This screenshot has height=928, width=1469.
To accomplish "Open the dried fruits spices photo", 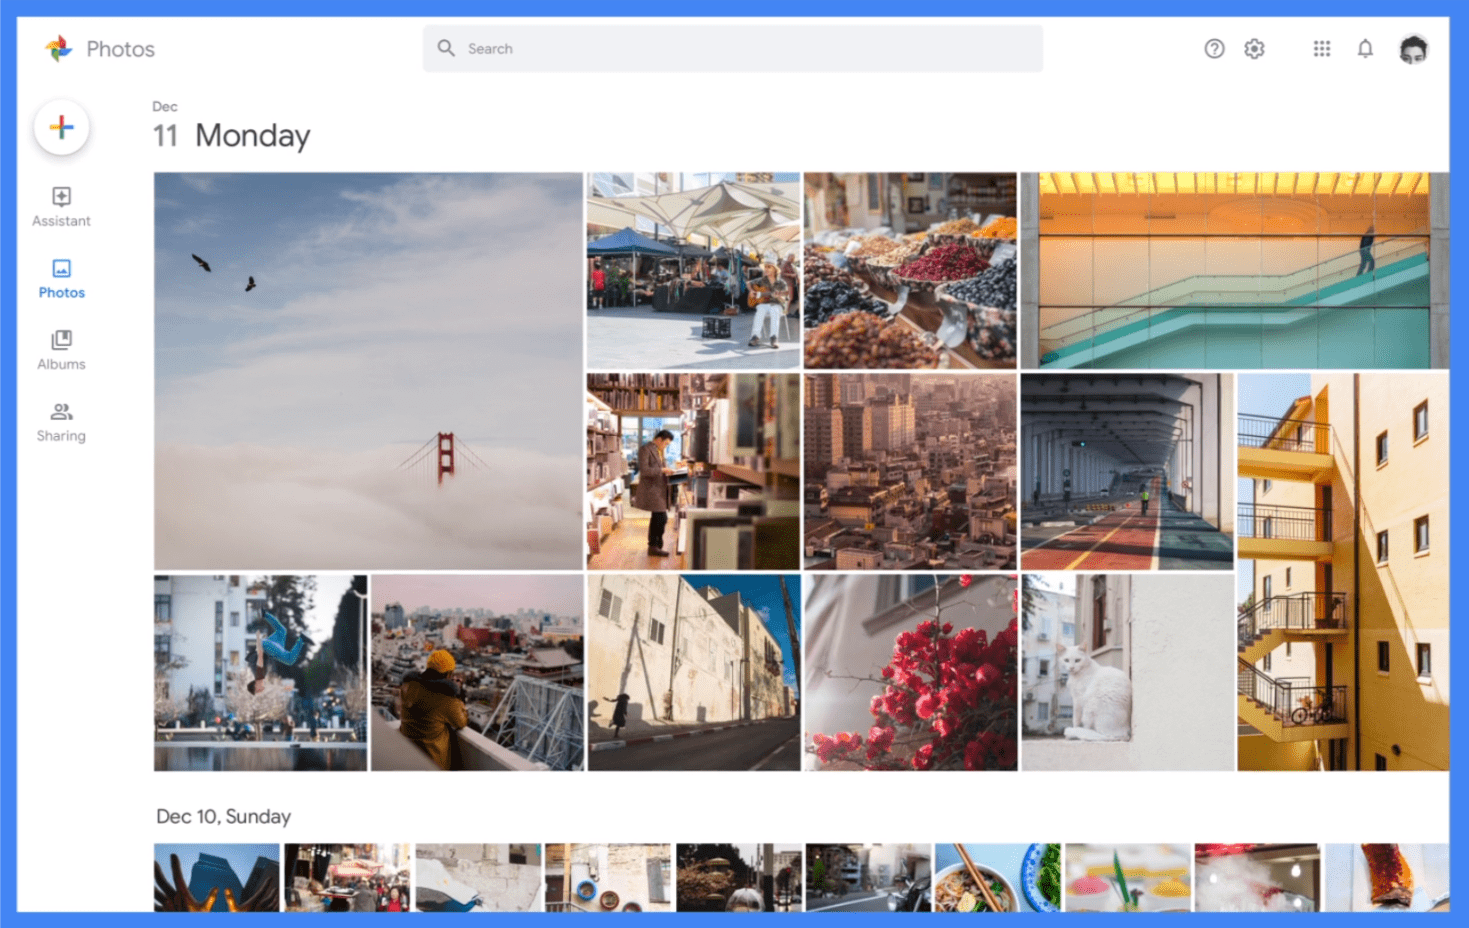I will pos(910,271).
